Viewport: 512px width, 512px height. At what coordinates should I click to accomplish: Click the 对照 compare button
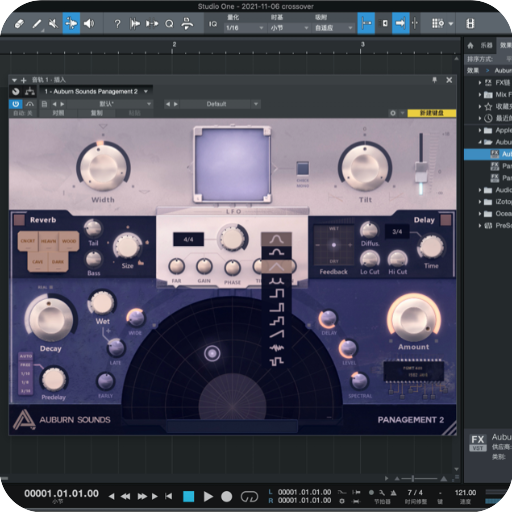pyautogui.click(x=58, y=113)
